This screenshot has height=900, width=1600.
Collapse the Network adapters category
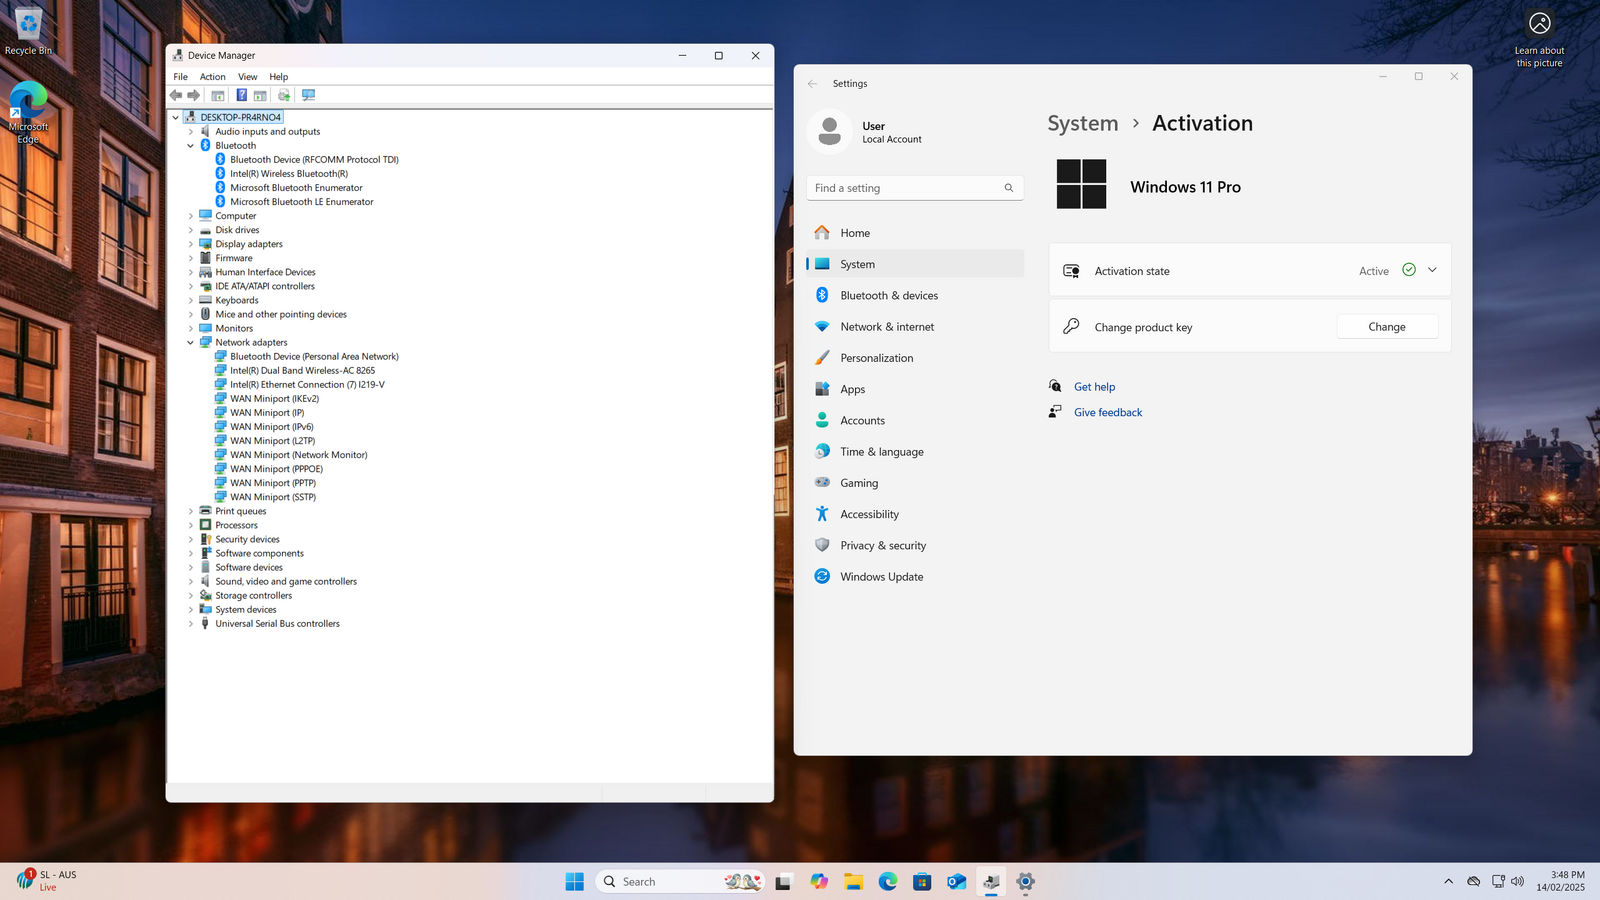[191, 342]
